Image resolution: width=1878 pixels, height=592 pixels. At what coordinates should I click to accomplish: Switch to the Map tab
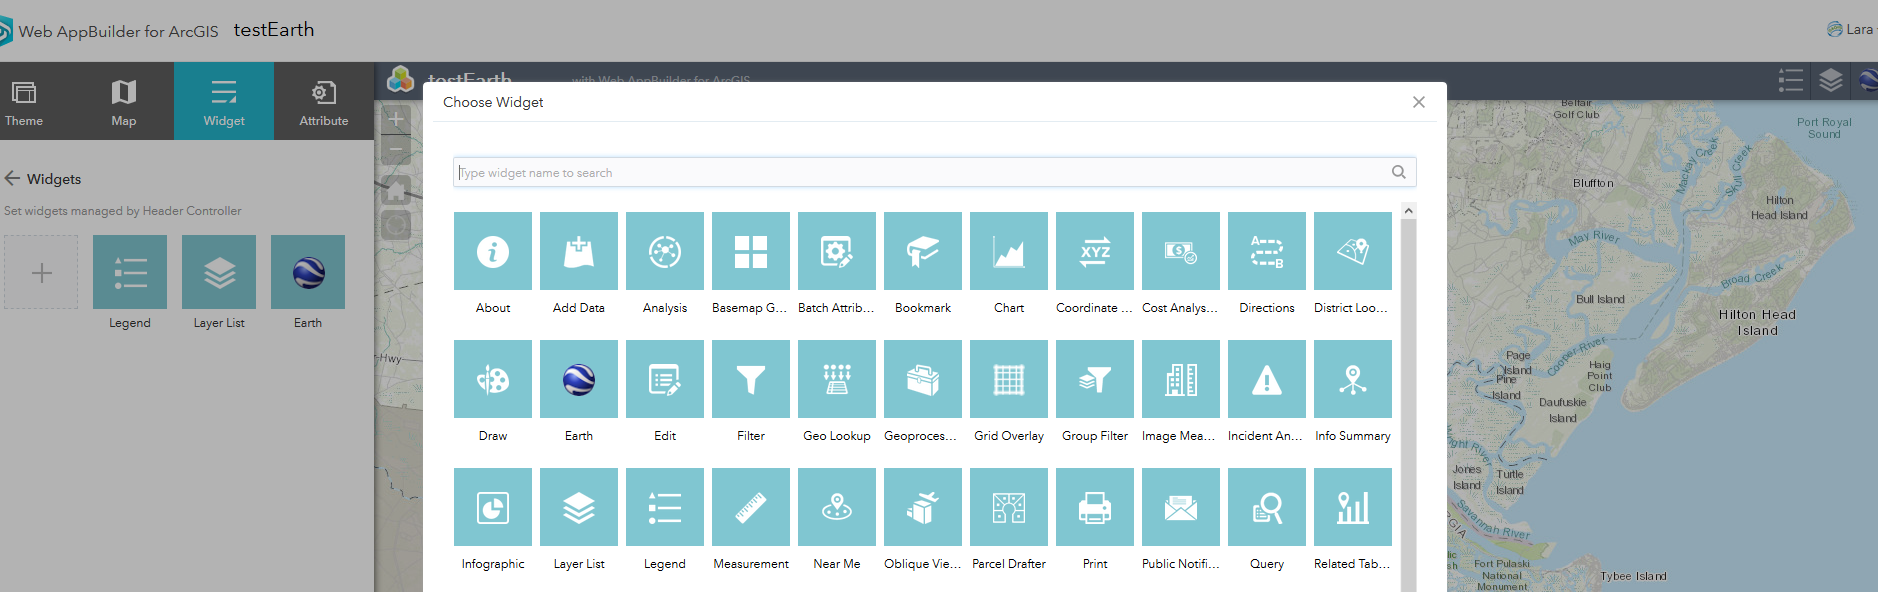(x=124, y=101)
